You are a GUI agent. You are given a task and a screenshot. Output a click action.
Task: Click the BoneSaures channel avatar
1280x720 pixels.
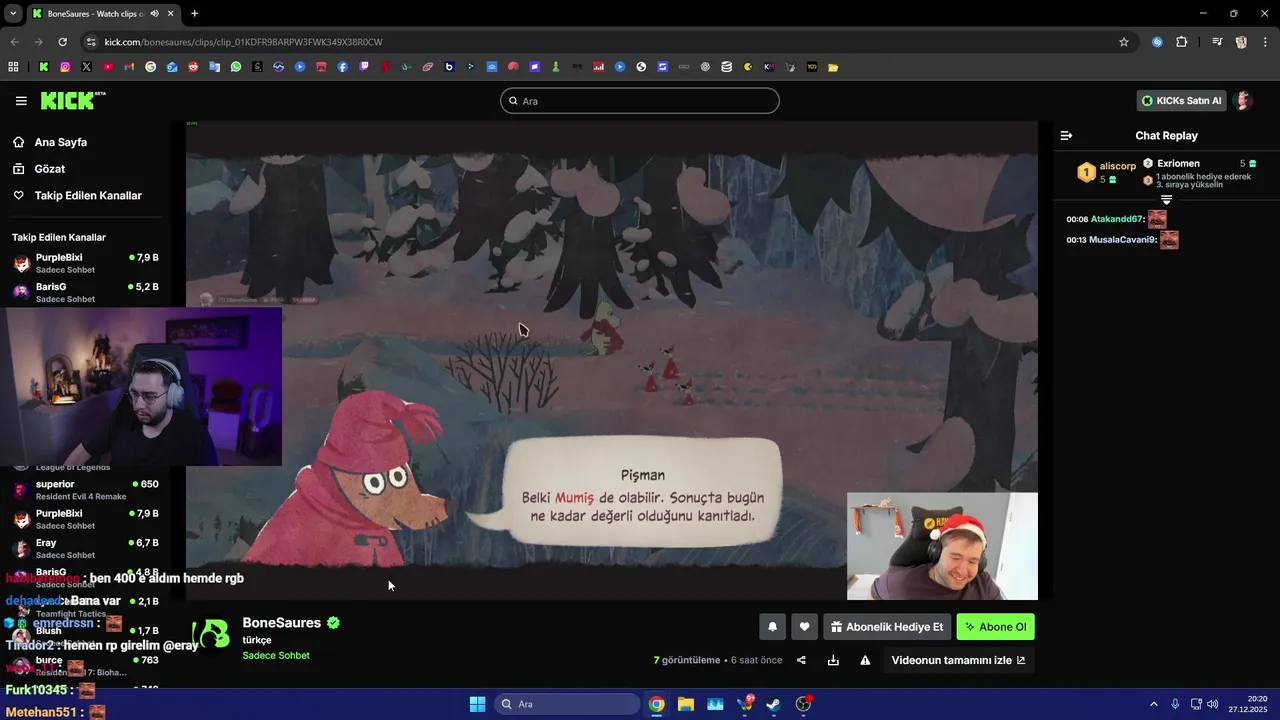point(211,635)
